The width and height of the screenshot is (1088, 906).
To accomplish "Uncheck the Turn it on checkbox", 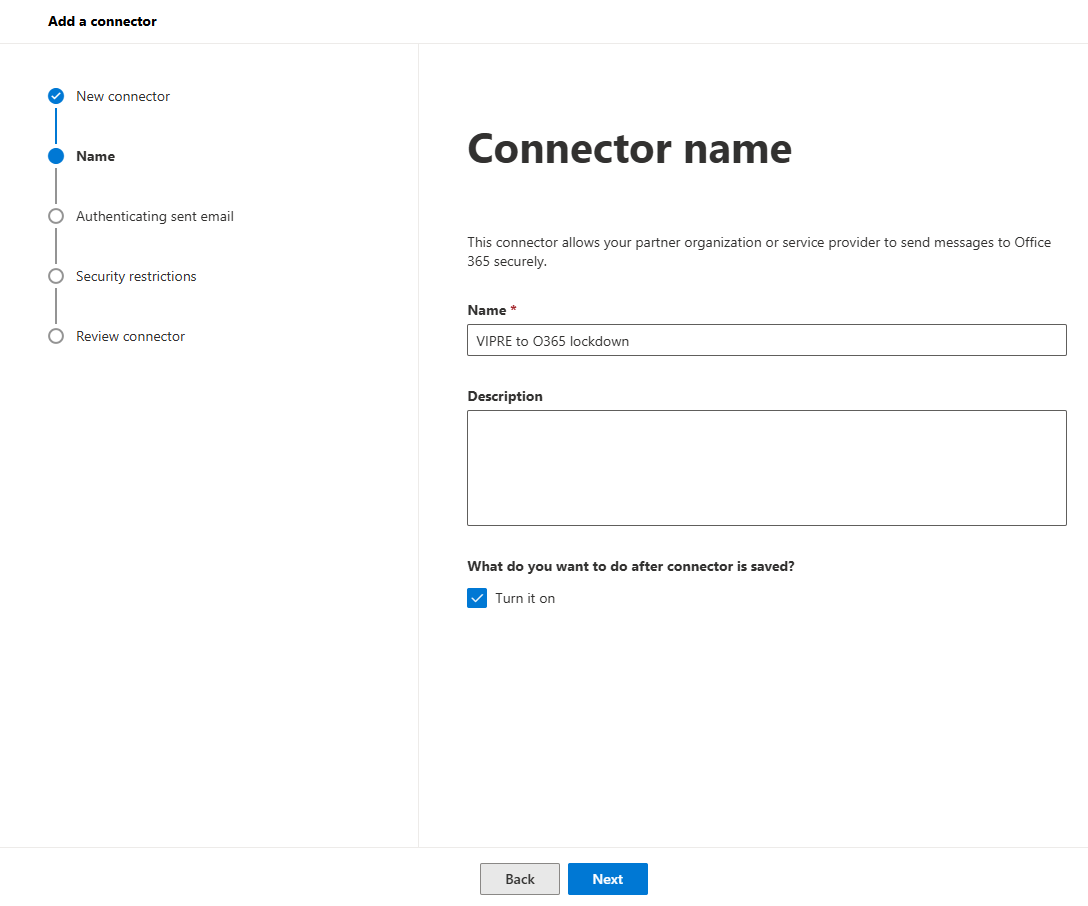I will tap(477, 598).
